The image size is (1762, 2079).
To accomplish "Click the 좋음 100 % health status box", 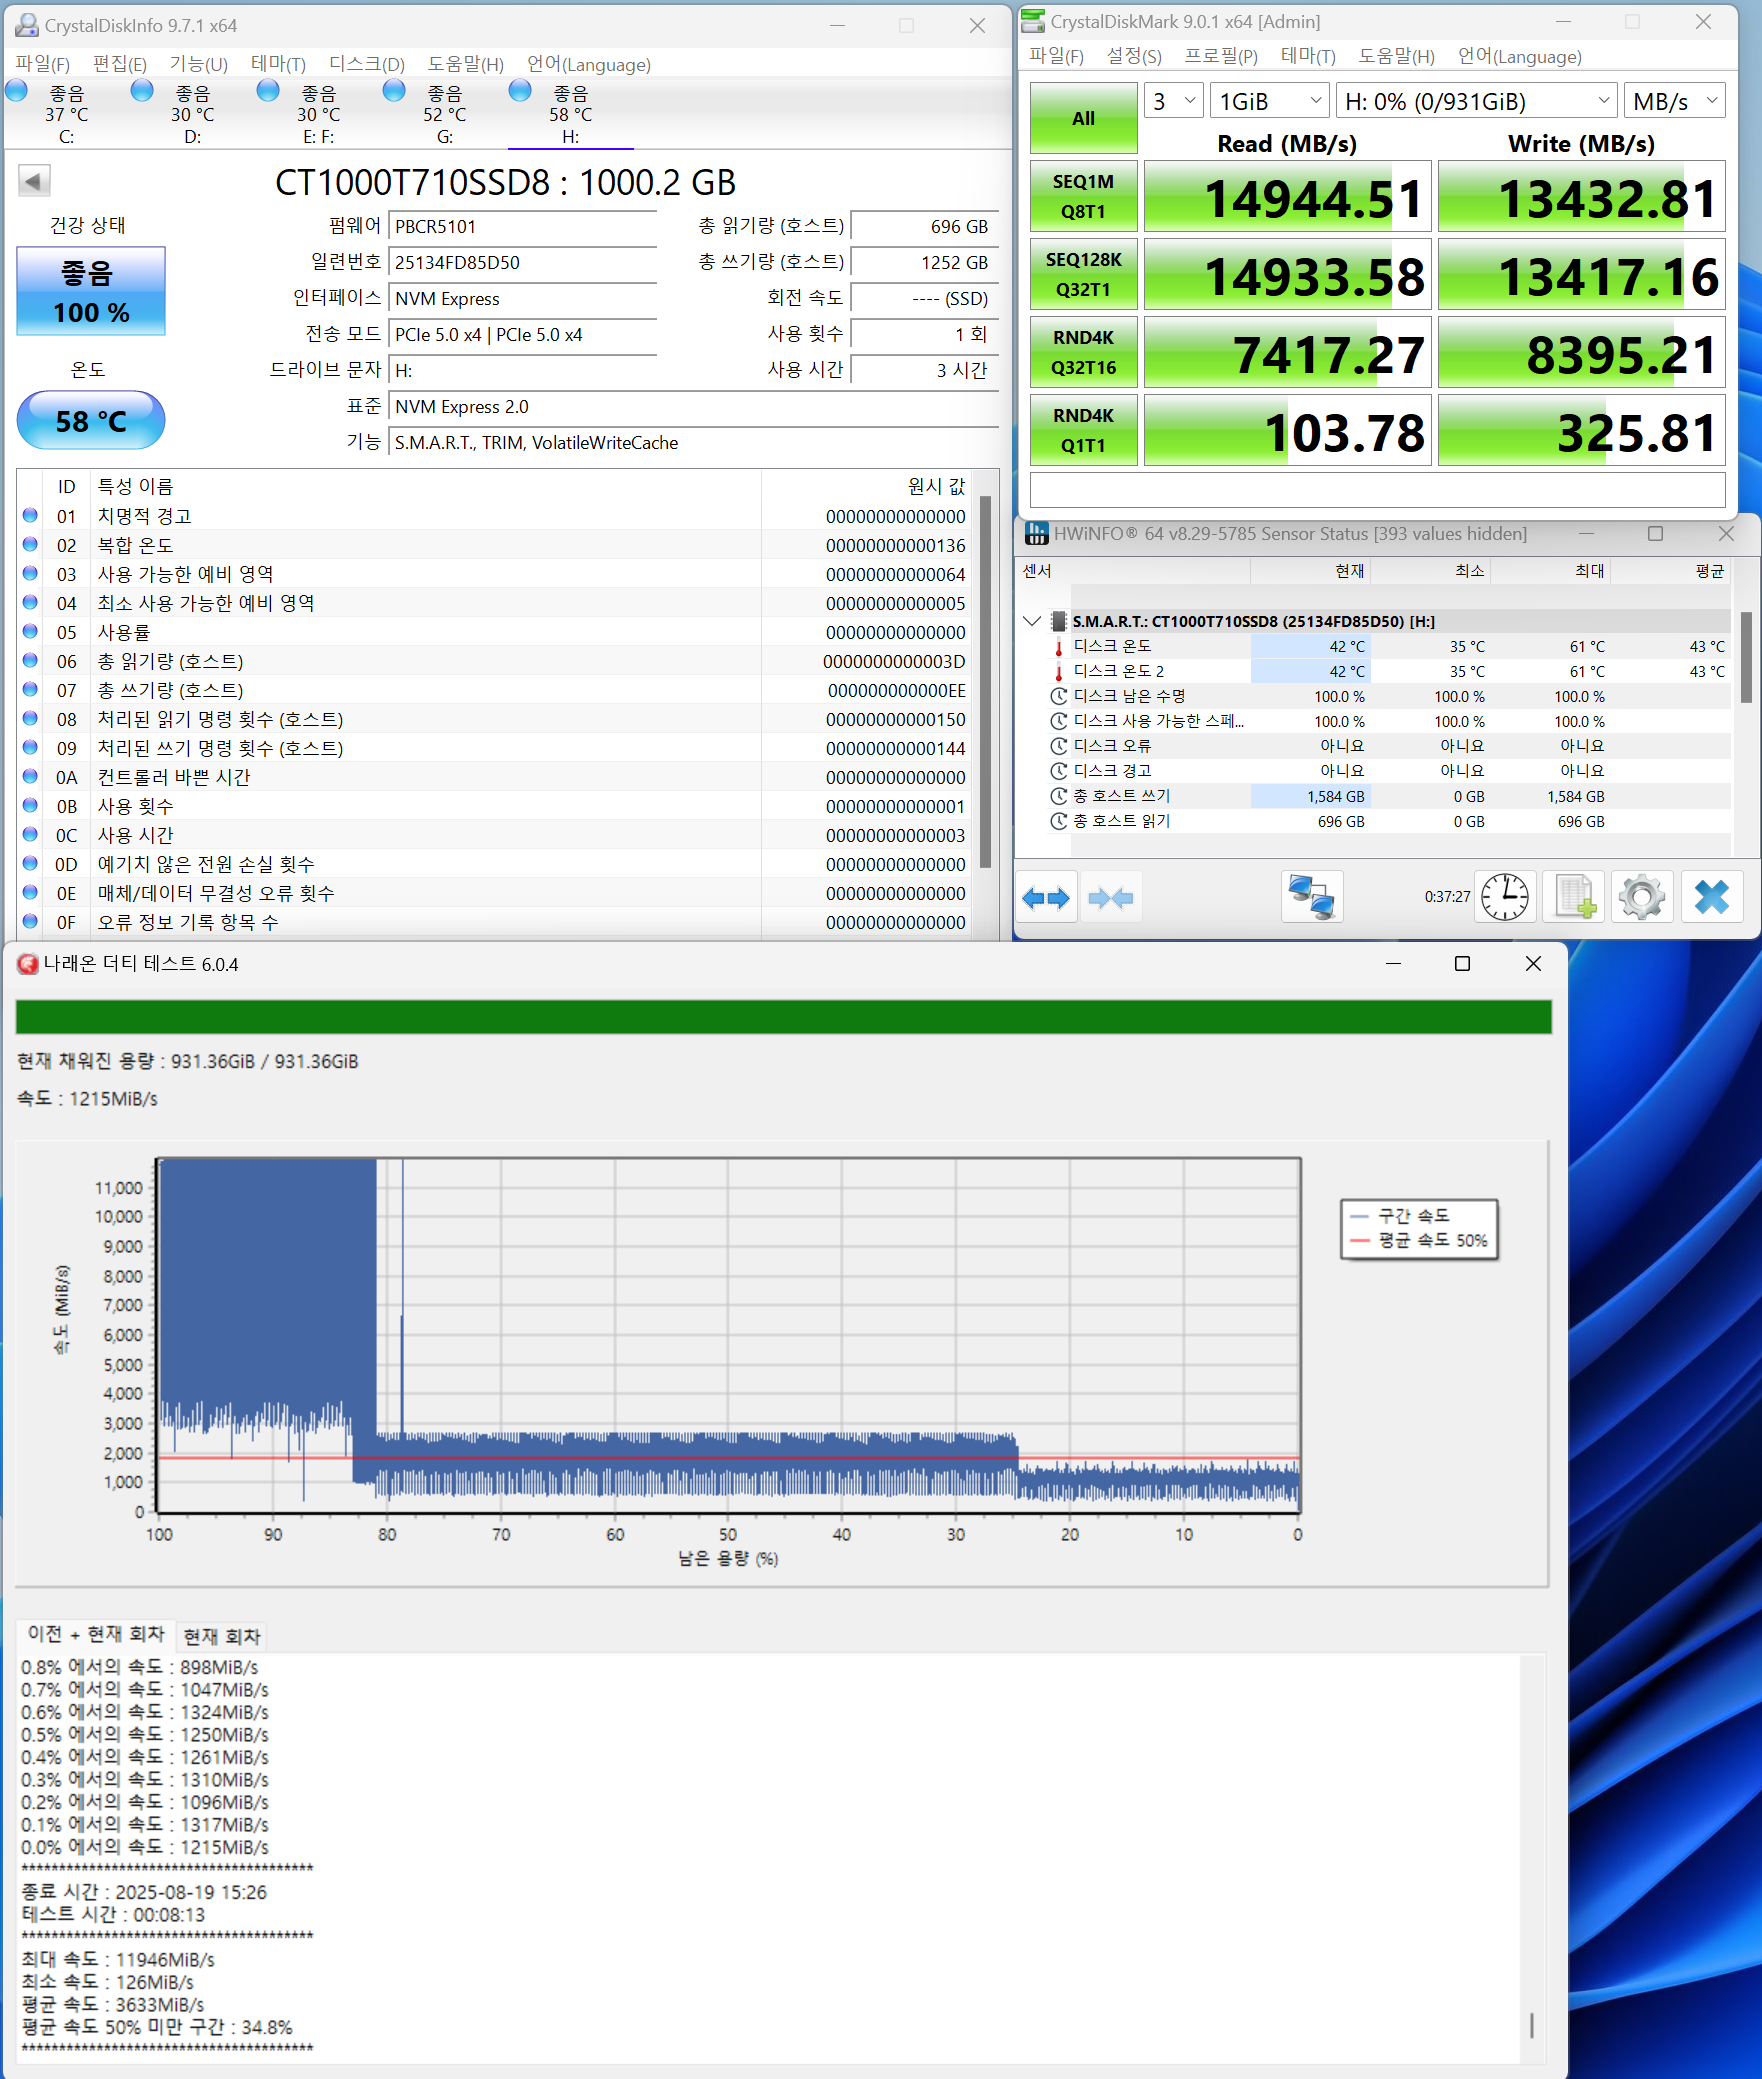I will [91, 292].
